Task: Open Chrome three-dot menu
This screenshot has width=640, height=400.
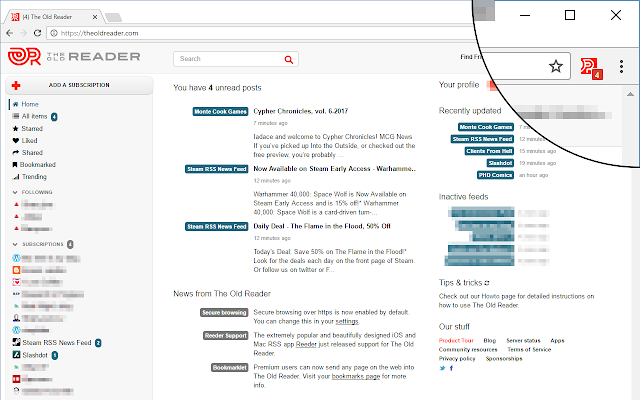Action: (x=621, y=67)
